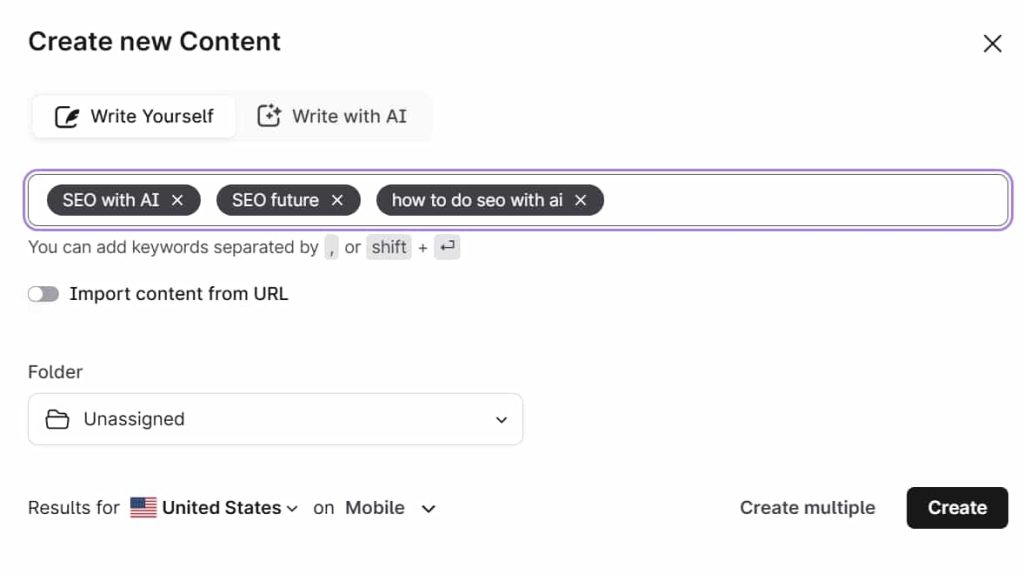The image size is (1024, 574).
Task: Remove the 'SEO with AI' keyword tag
Action: coord(178,200)
